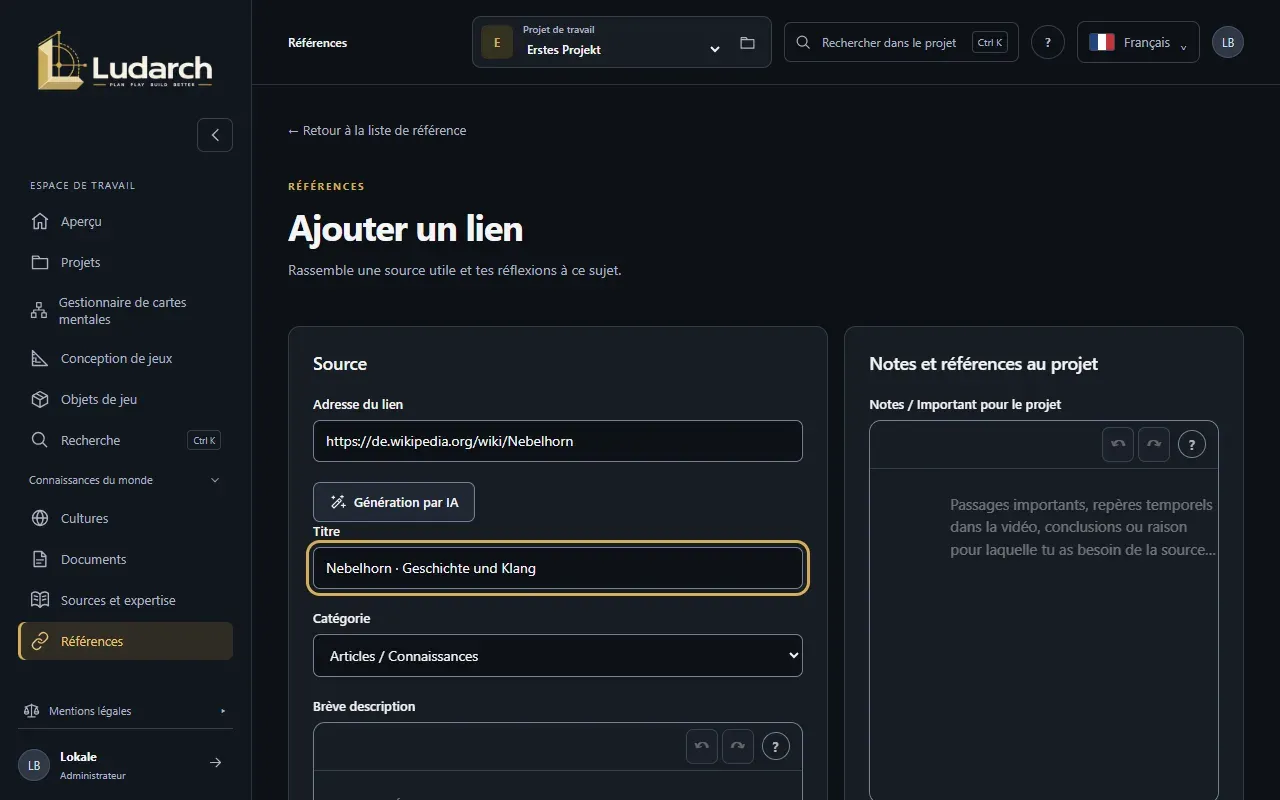Click the Génération par IA button
This screenshot has width=1280, height=800.
click(394, 502)
